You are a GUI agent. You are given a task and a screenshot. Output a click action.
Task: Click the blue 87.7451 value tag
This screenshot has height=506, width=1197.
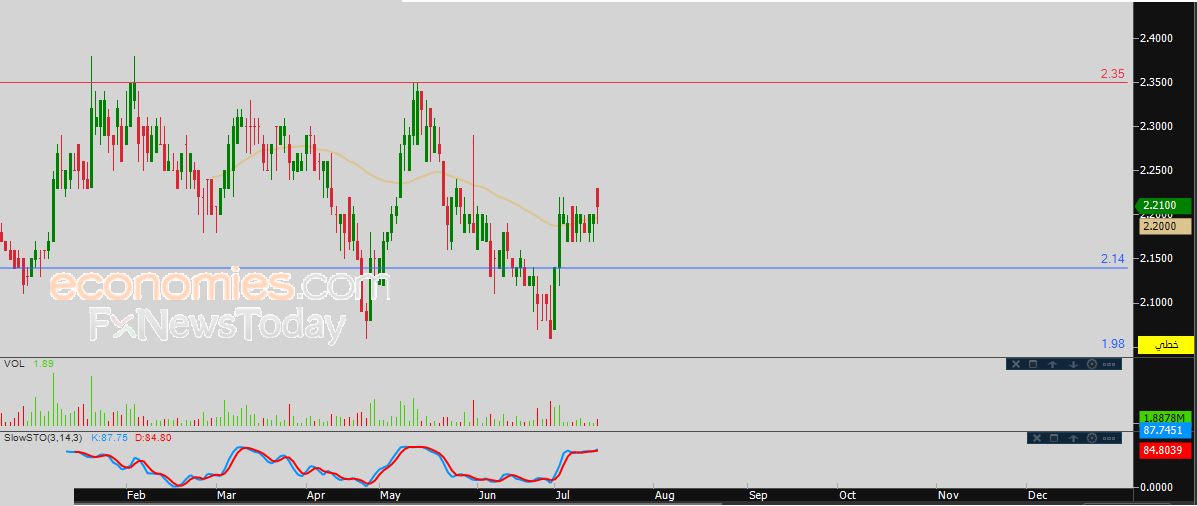click(x=1165, y=431)
